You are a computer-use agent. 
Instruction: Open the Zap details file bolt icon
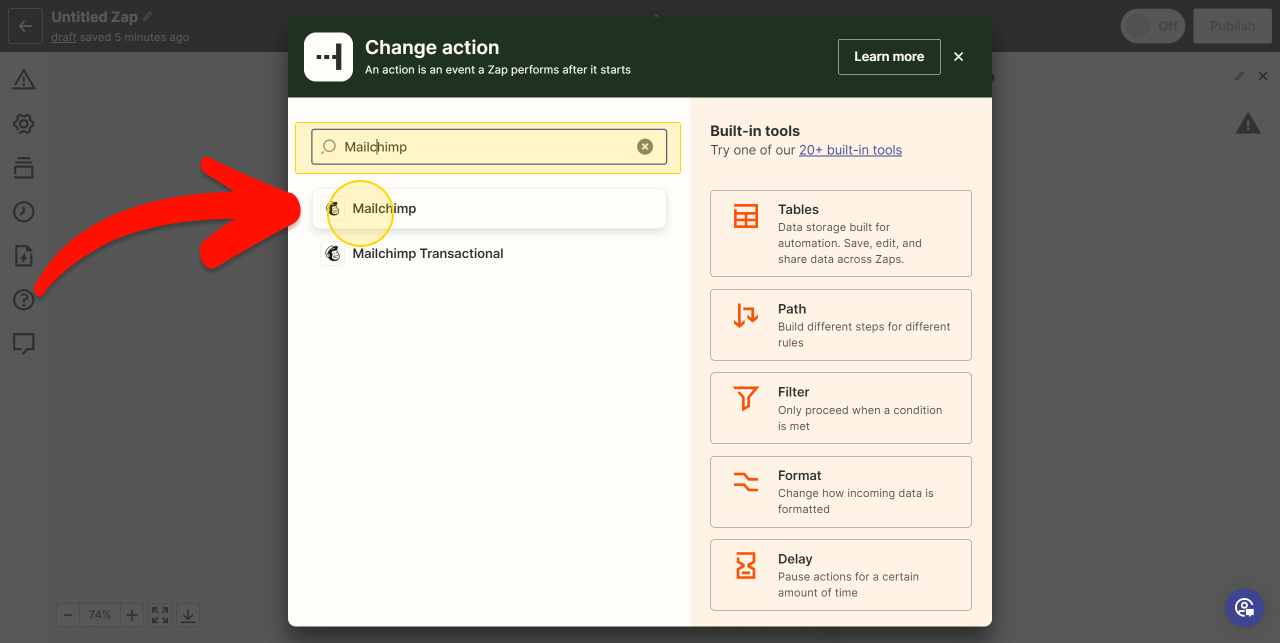(24, 256)
